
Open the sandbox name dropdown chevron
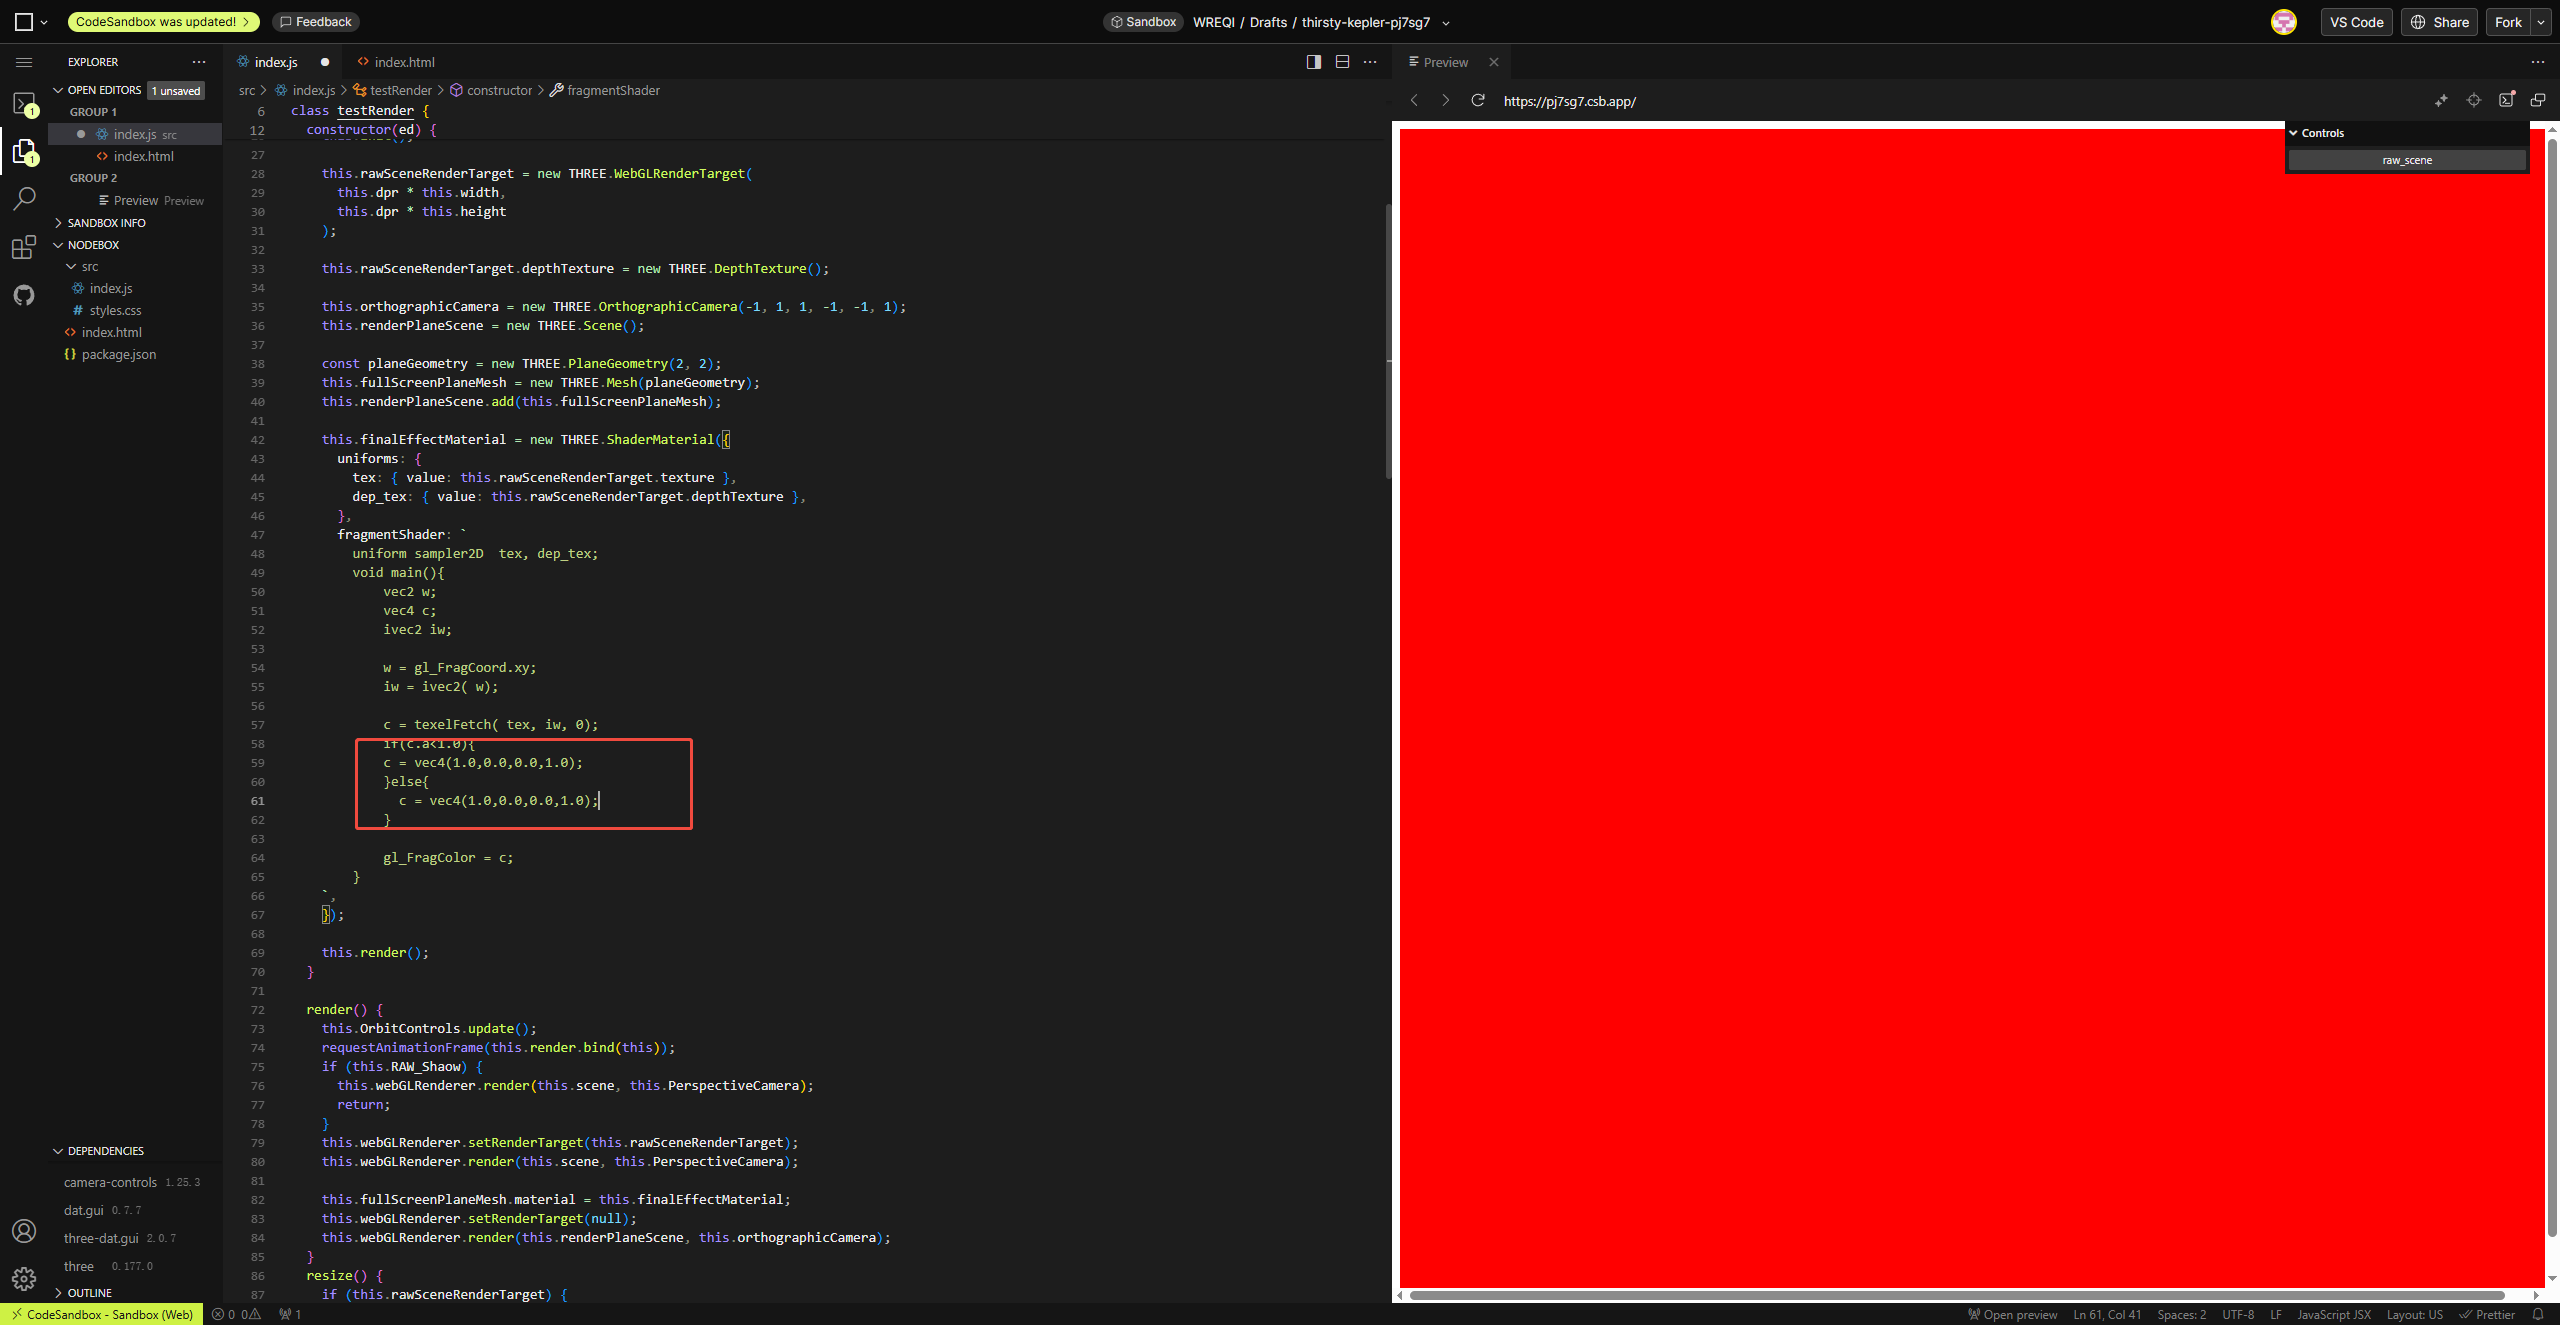[1446, 23]
